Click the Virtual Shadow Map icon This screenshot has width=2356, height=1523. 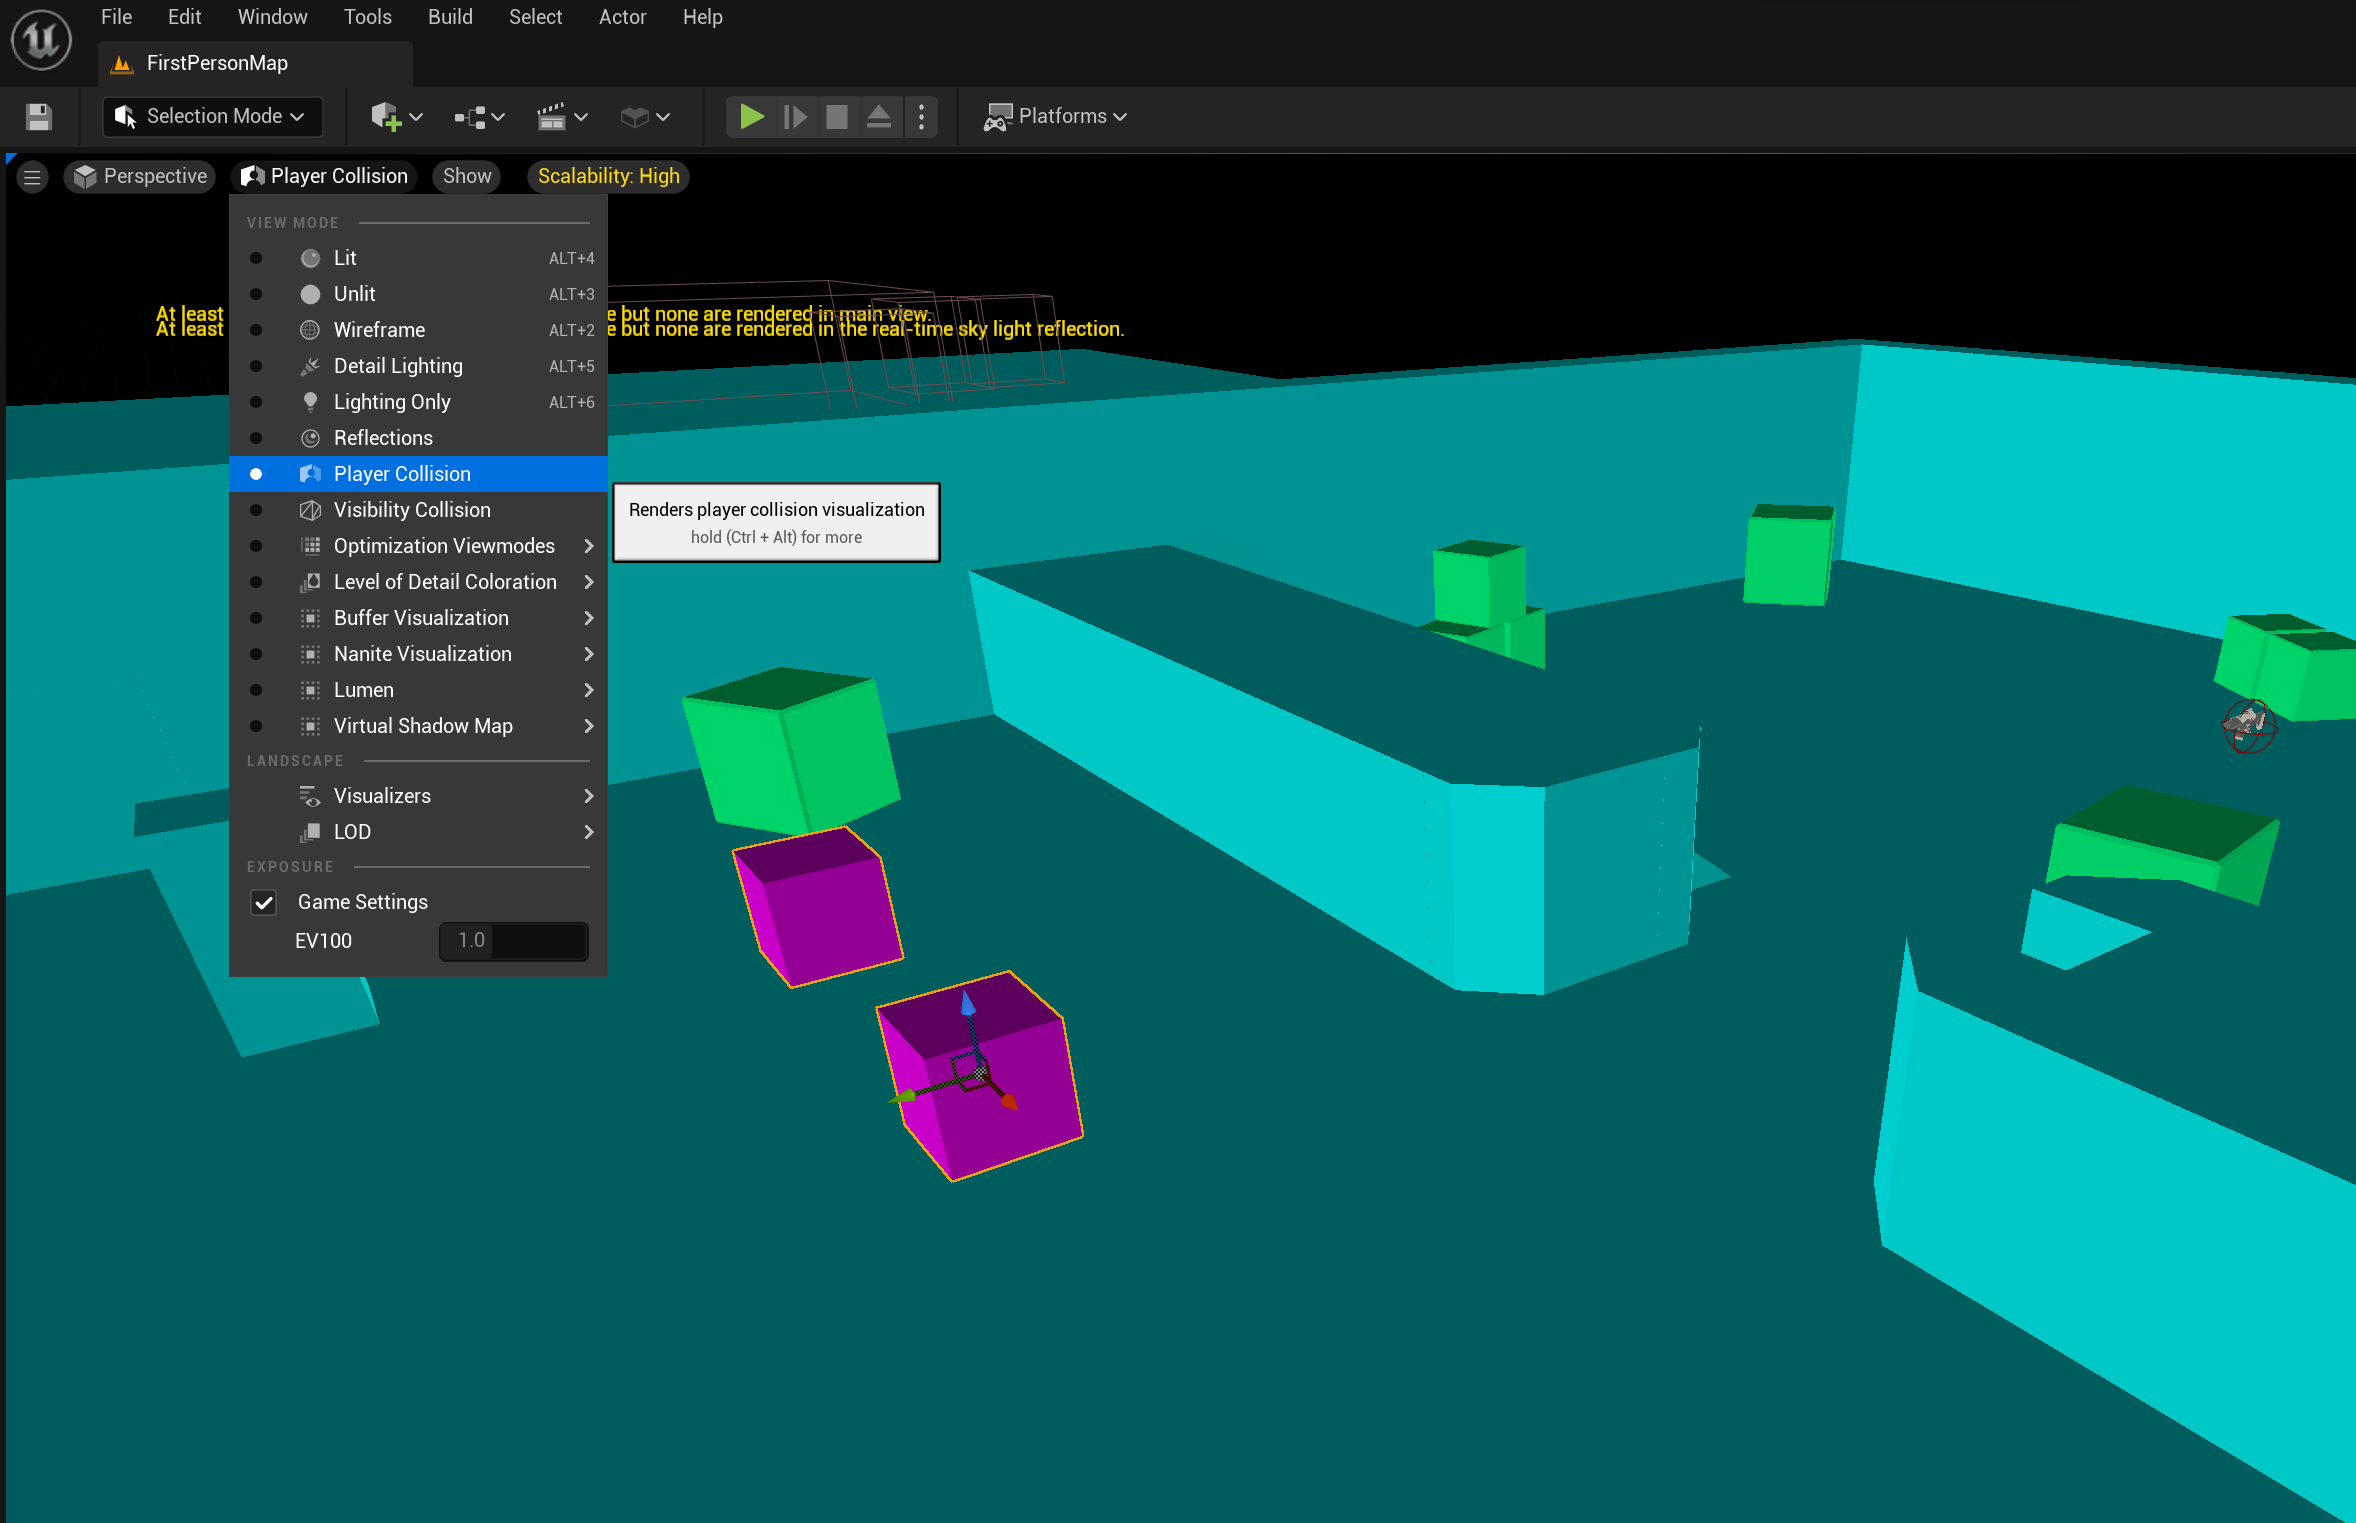311,726
